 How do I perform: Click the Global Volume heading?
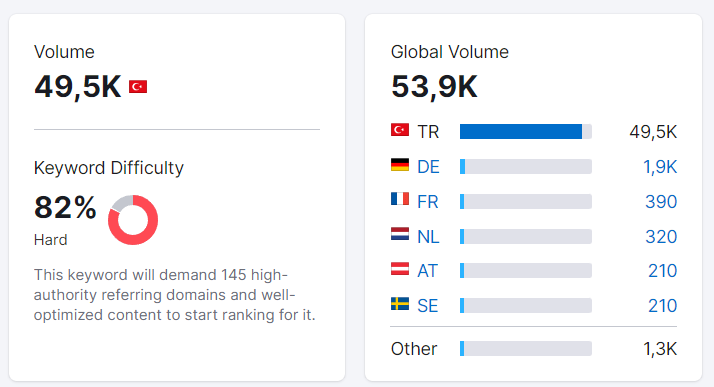click(449, 52)
